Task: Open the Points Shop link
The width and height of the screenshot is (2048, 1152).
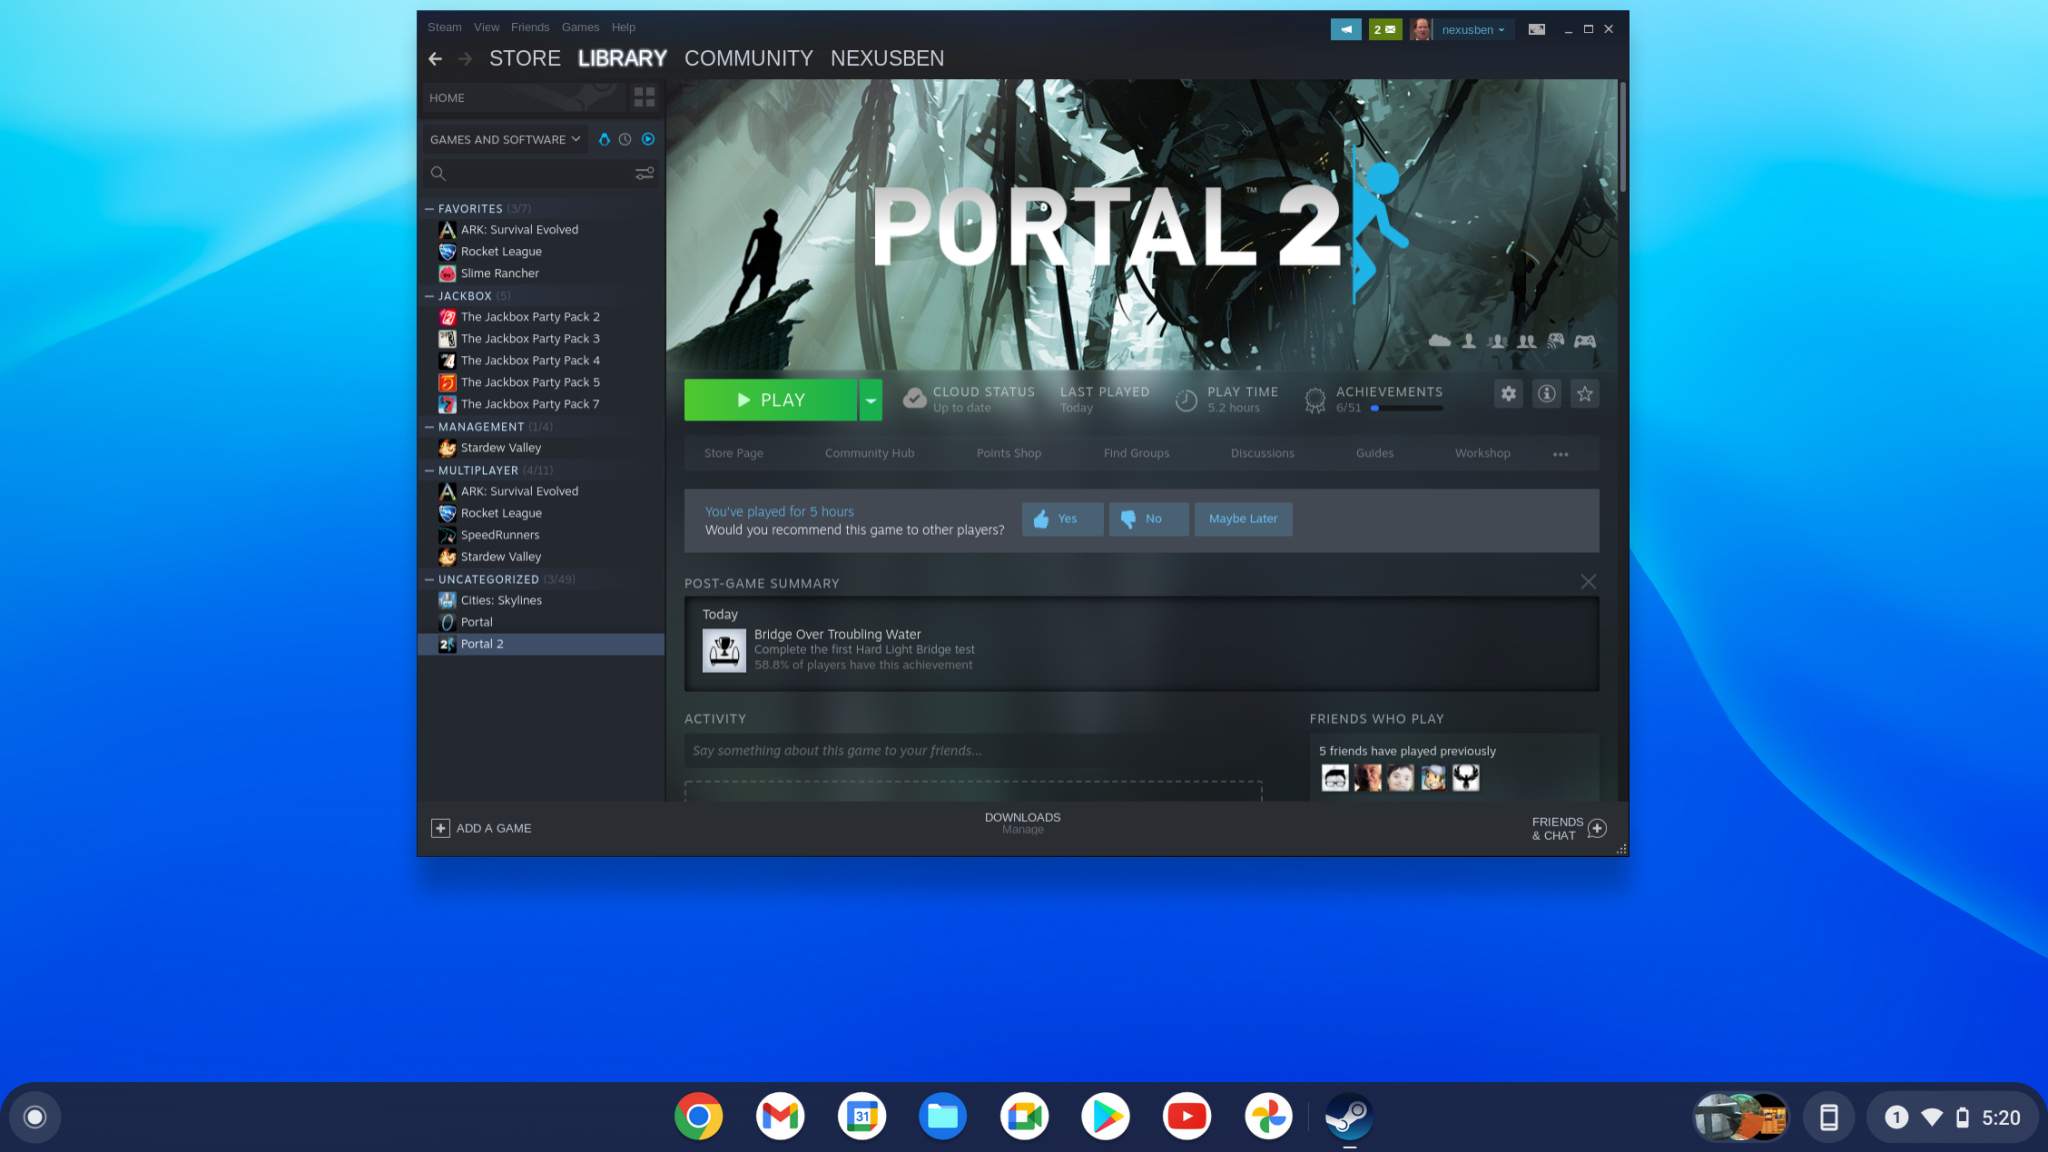Action: click(1009, 454)
